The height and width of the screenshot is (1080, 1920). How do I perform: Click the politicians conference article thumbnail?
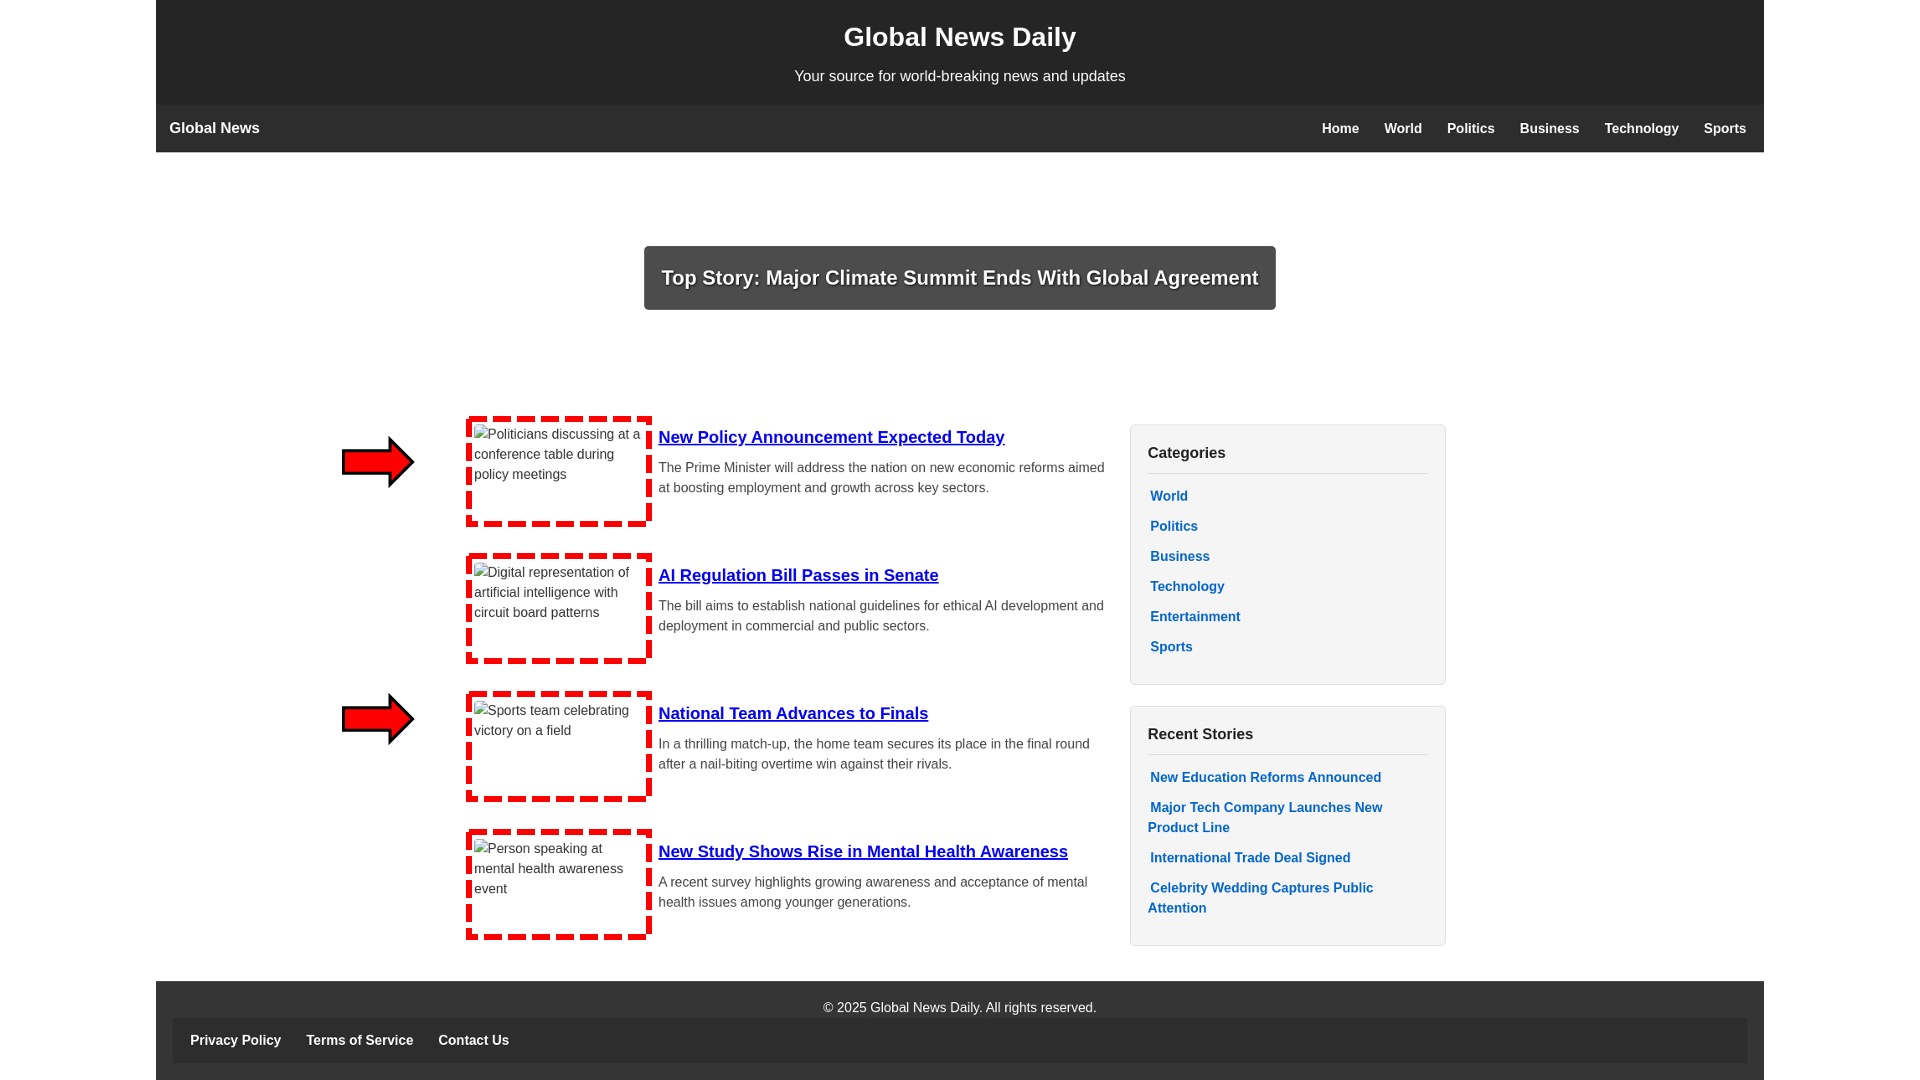click(558, 471)
